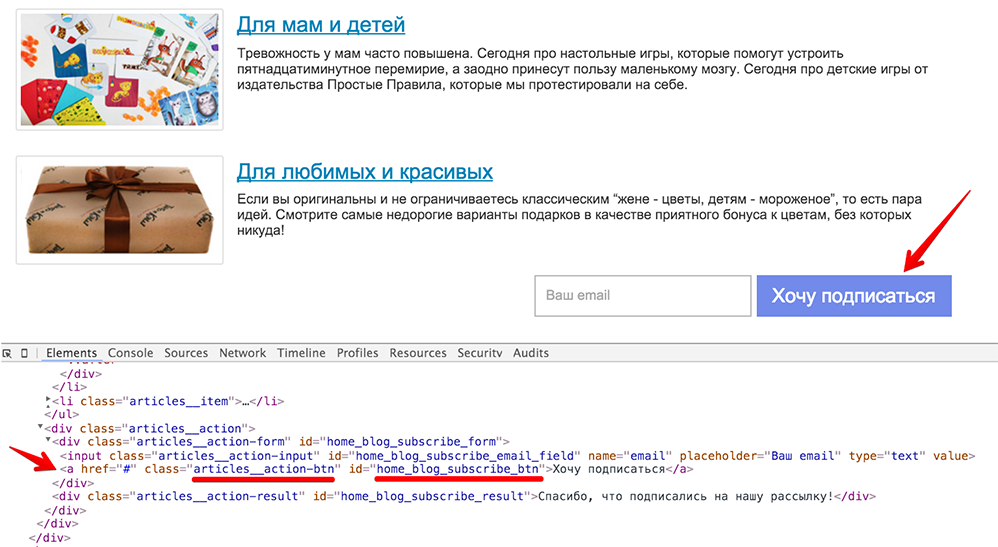Switch to the Network tab

tap(242, 353)
